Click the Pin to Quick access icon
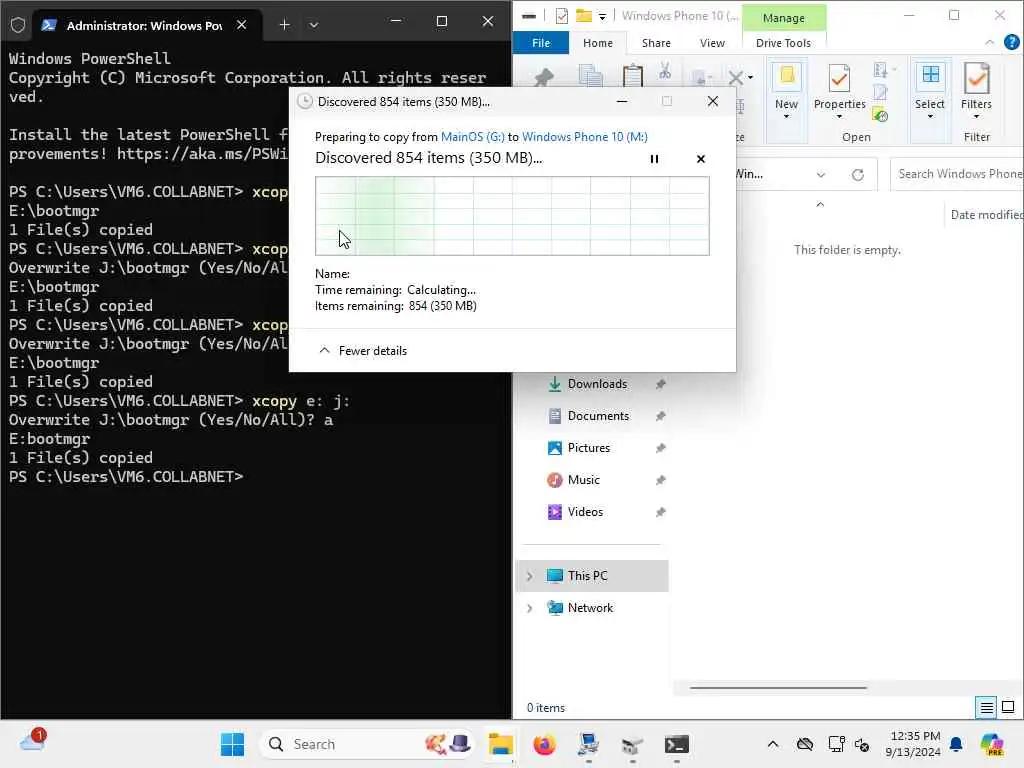 (543, 77)
